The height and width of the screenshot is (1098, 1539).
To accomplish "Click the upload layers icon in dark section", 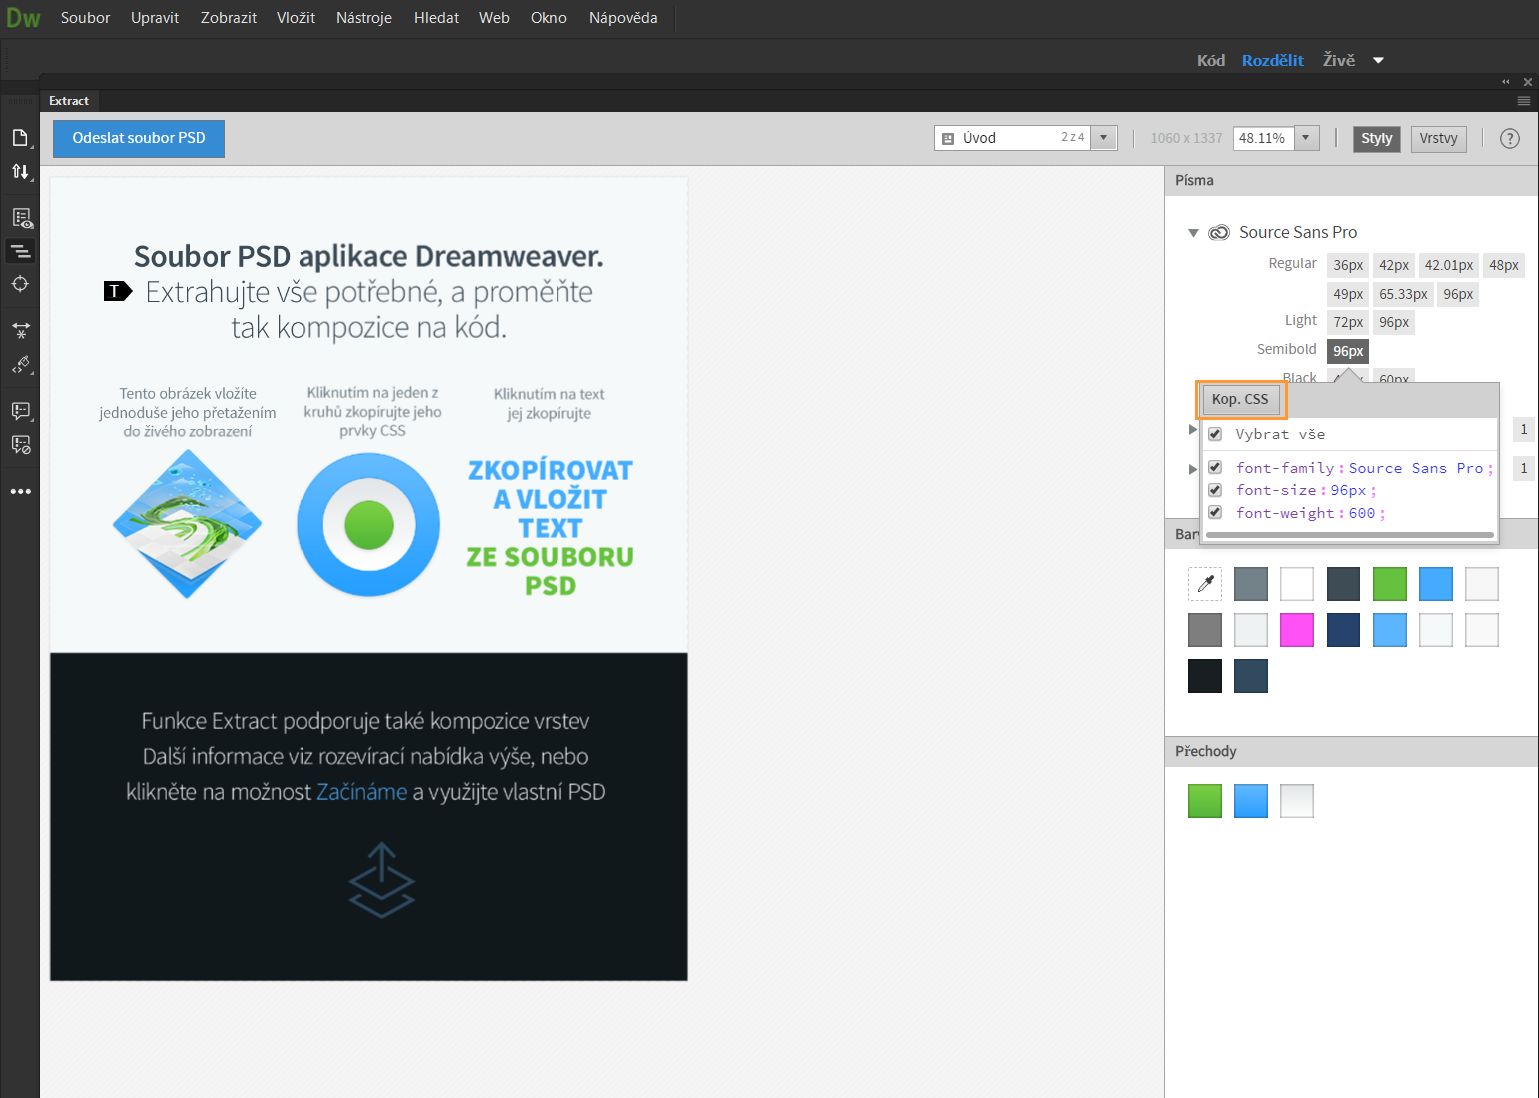I will [381, 880].
